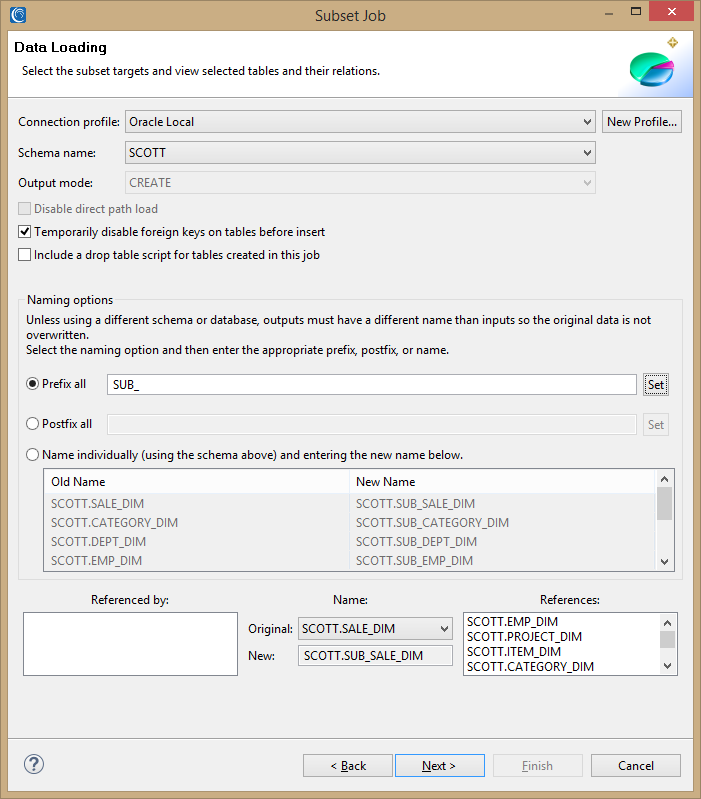This screenshot has width=701, height=799.
Task: Click the New name text field
Action: pyautogui.click(x=376, y=656)
